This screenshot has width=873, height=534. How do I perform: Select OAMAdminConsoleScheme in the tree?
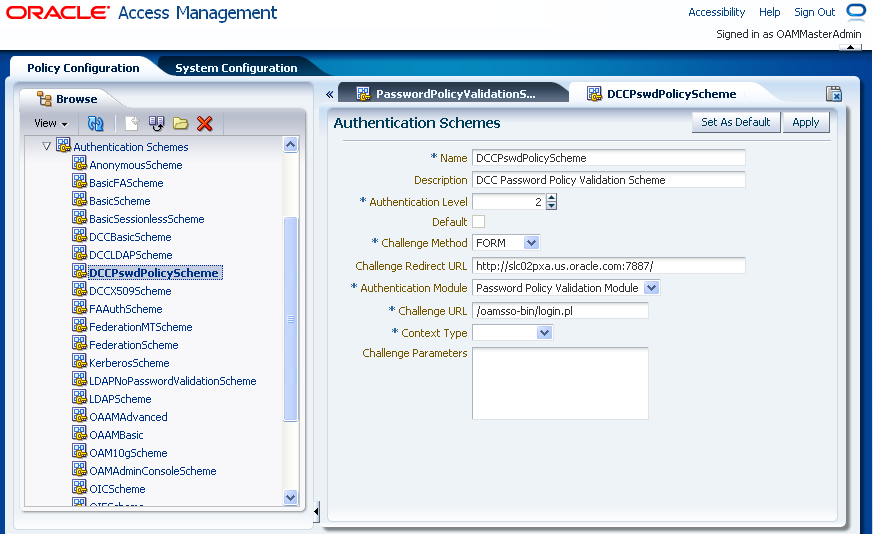[153, 471]
